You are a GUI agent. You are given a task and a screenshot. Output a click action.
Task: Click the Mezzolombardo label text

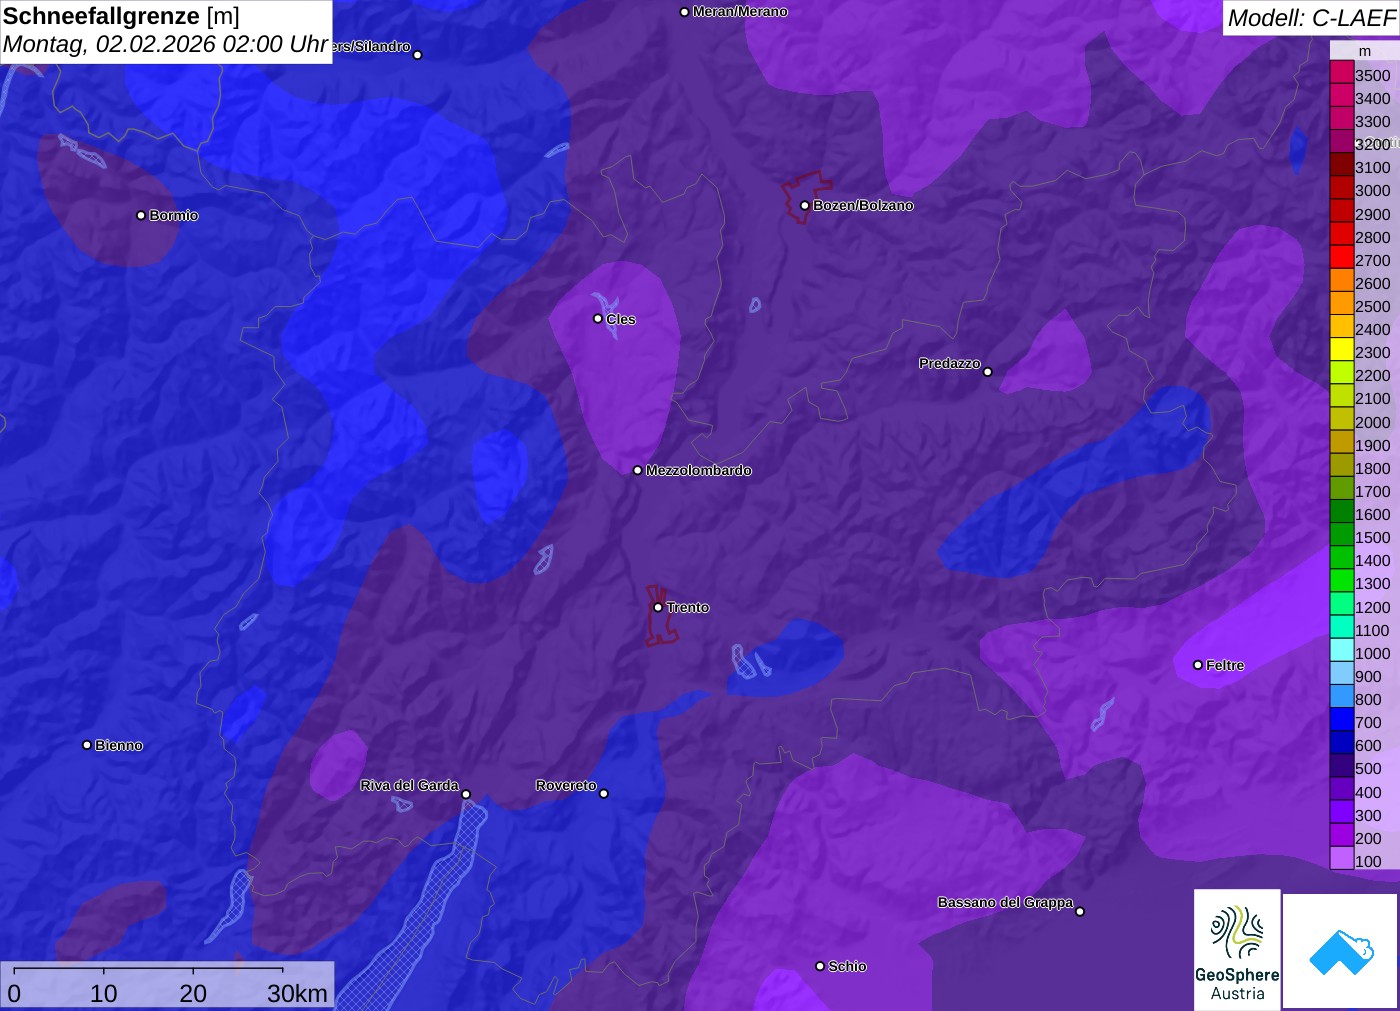pos(698,470)
